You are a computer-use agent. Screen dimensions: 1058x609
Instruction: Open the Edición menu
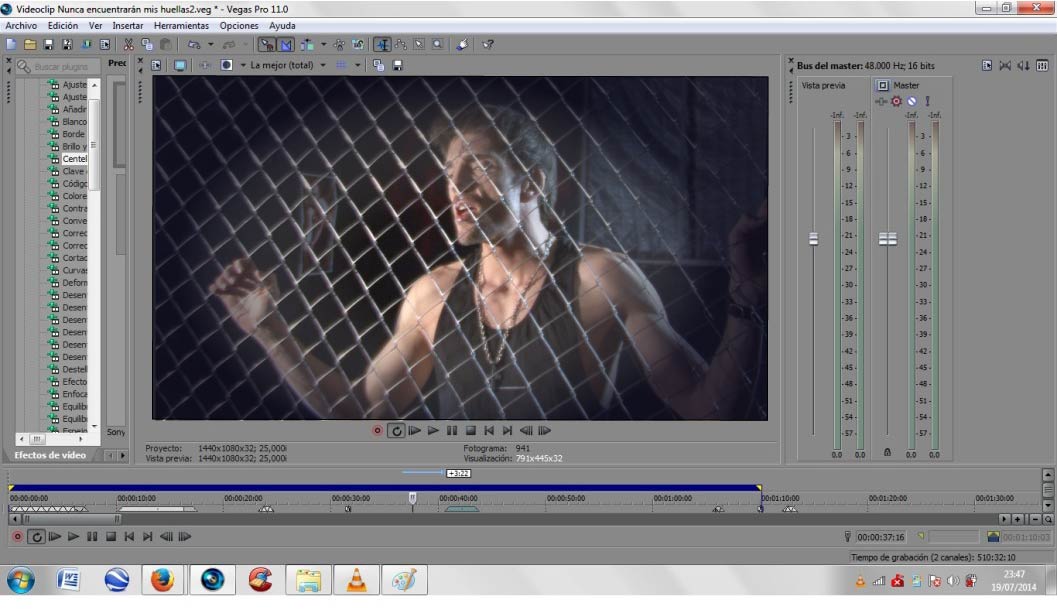tap(63, 26)
